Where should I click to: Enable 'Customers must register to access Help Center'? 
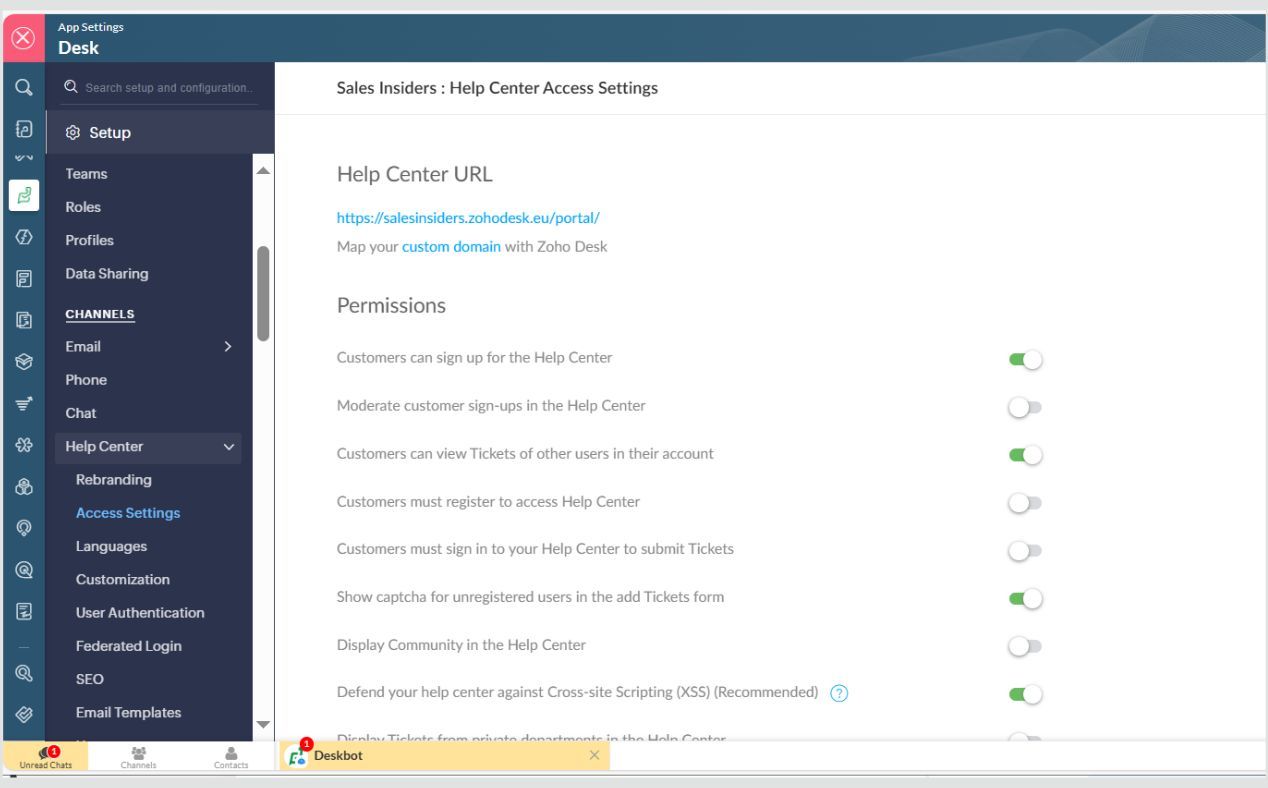(1026, 503)
